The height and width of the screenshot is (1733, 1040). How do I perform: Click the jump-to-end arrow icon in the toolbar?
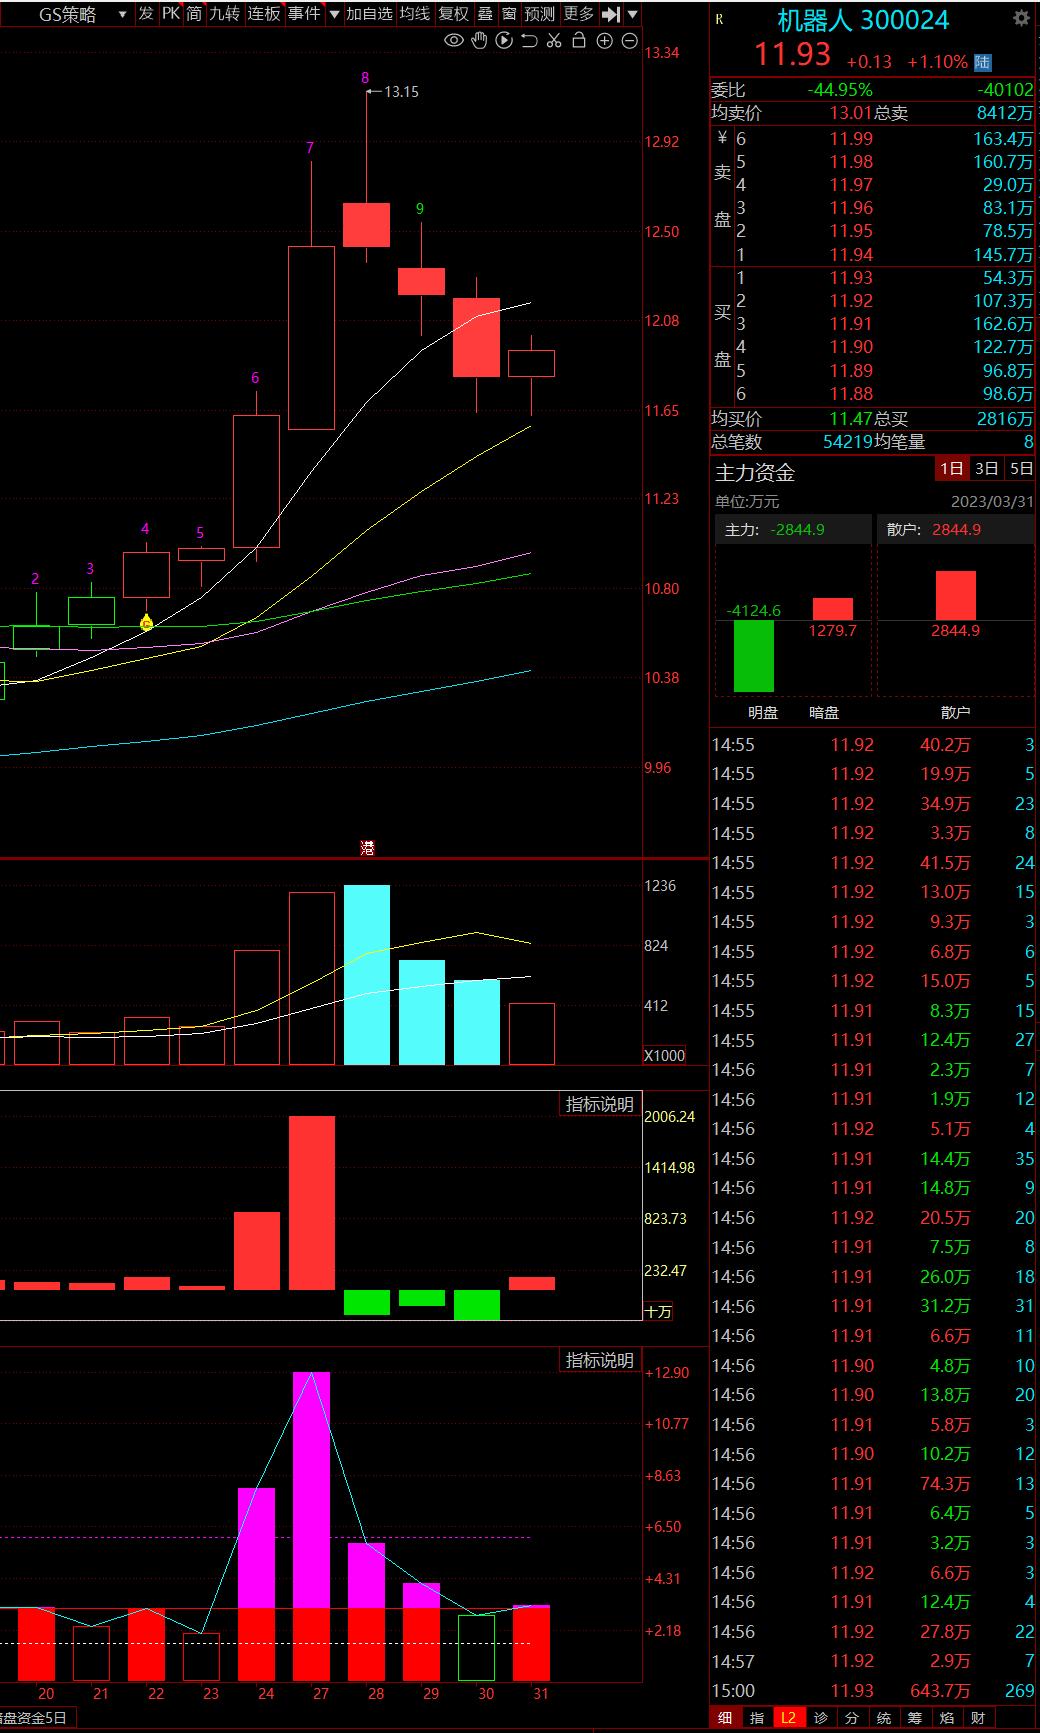(x=611, y=14)
